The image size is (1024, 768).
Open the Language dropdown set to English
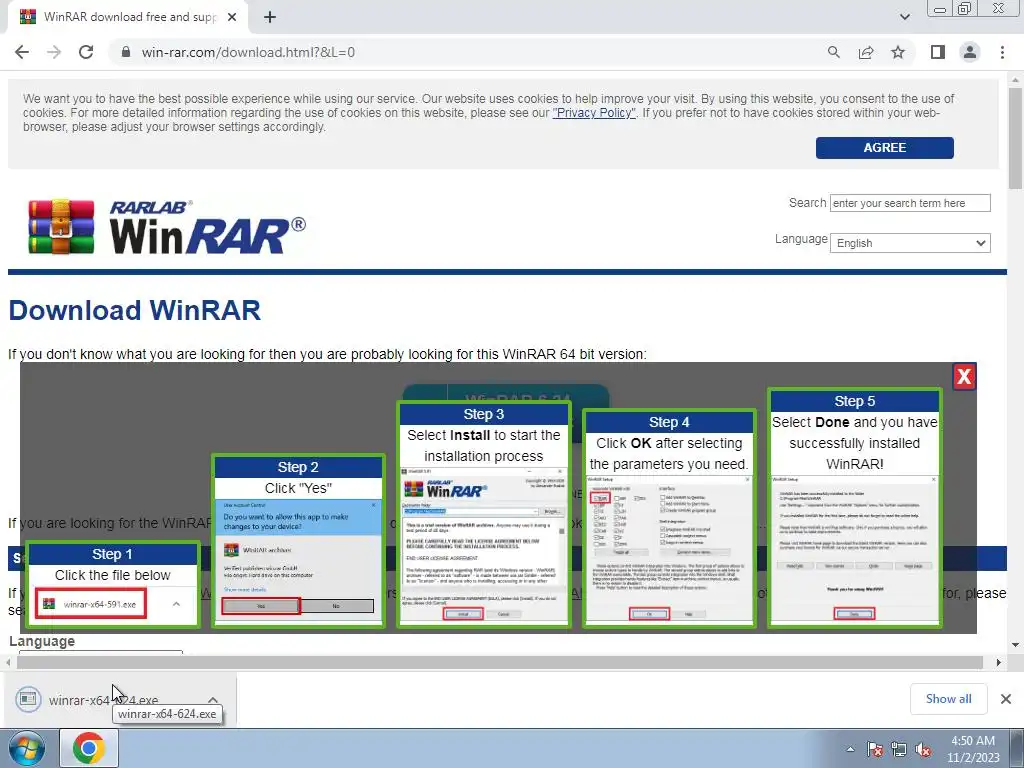(910, 243)
